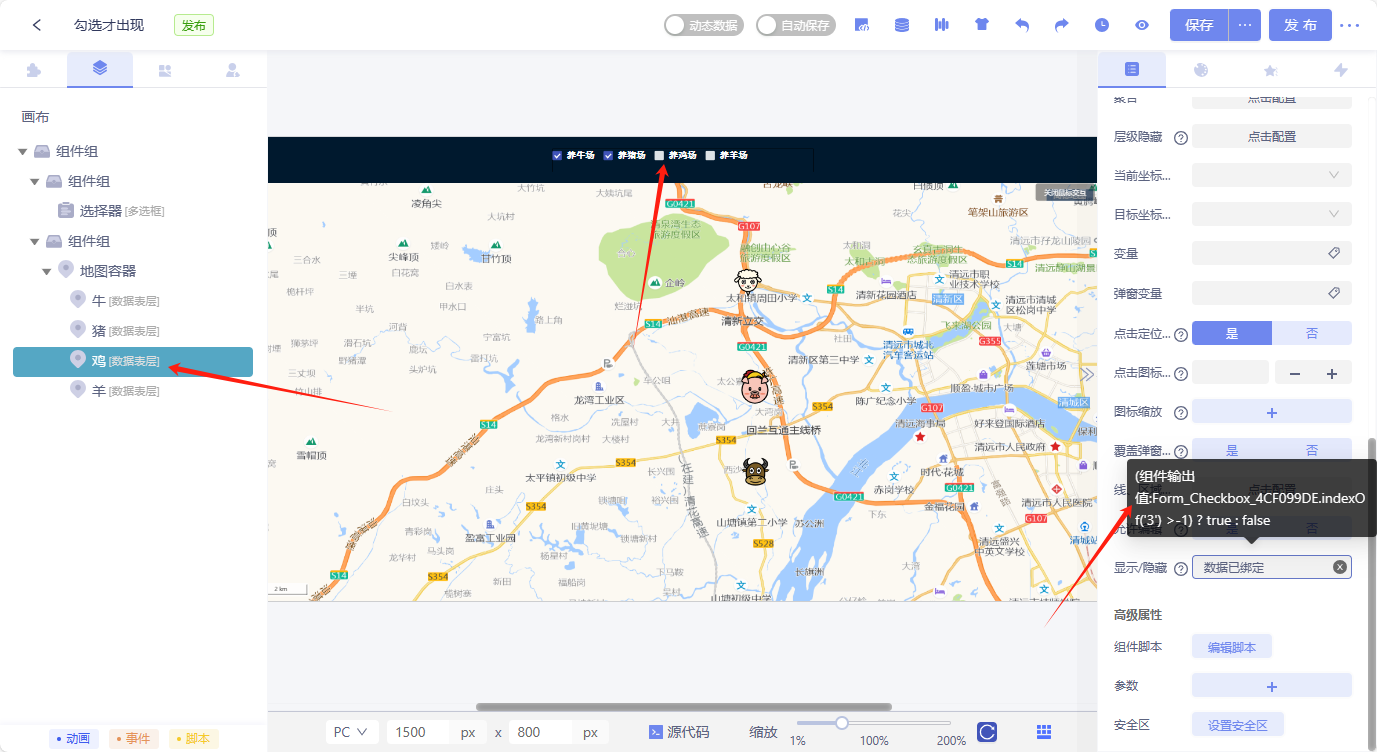Click the 保存 button
Viewport: 1377px width, 752px height.
(x=1199, y=25)
